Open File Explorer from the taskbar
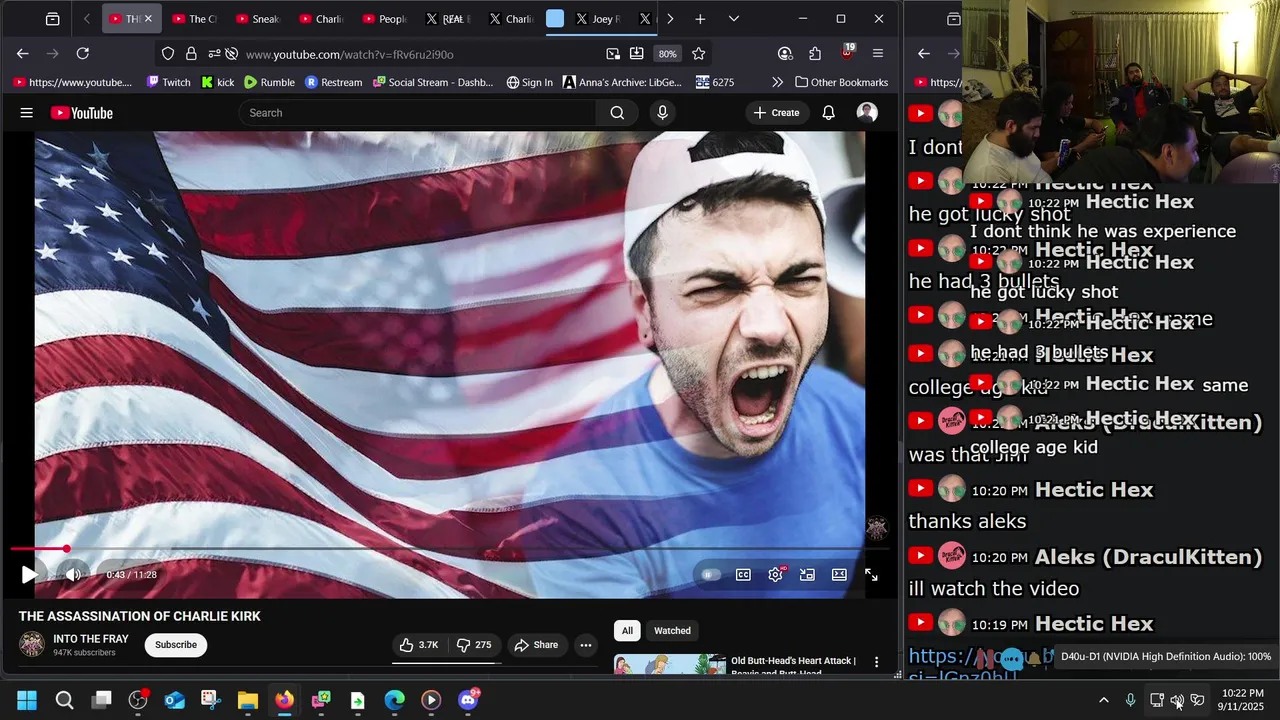Viewport: 1280px width, 720px height. click(x=248, y=700)
